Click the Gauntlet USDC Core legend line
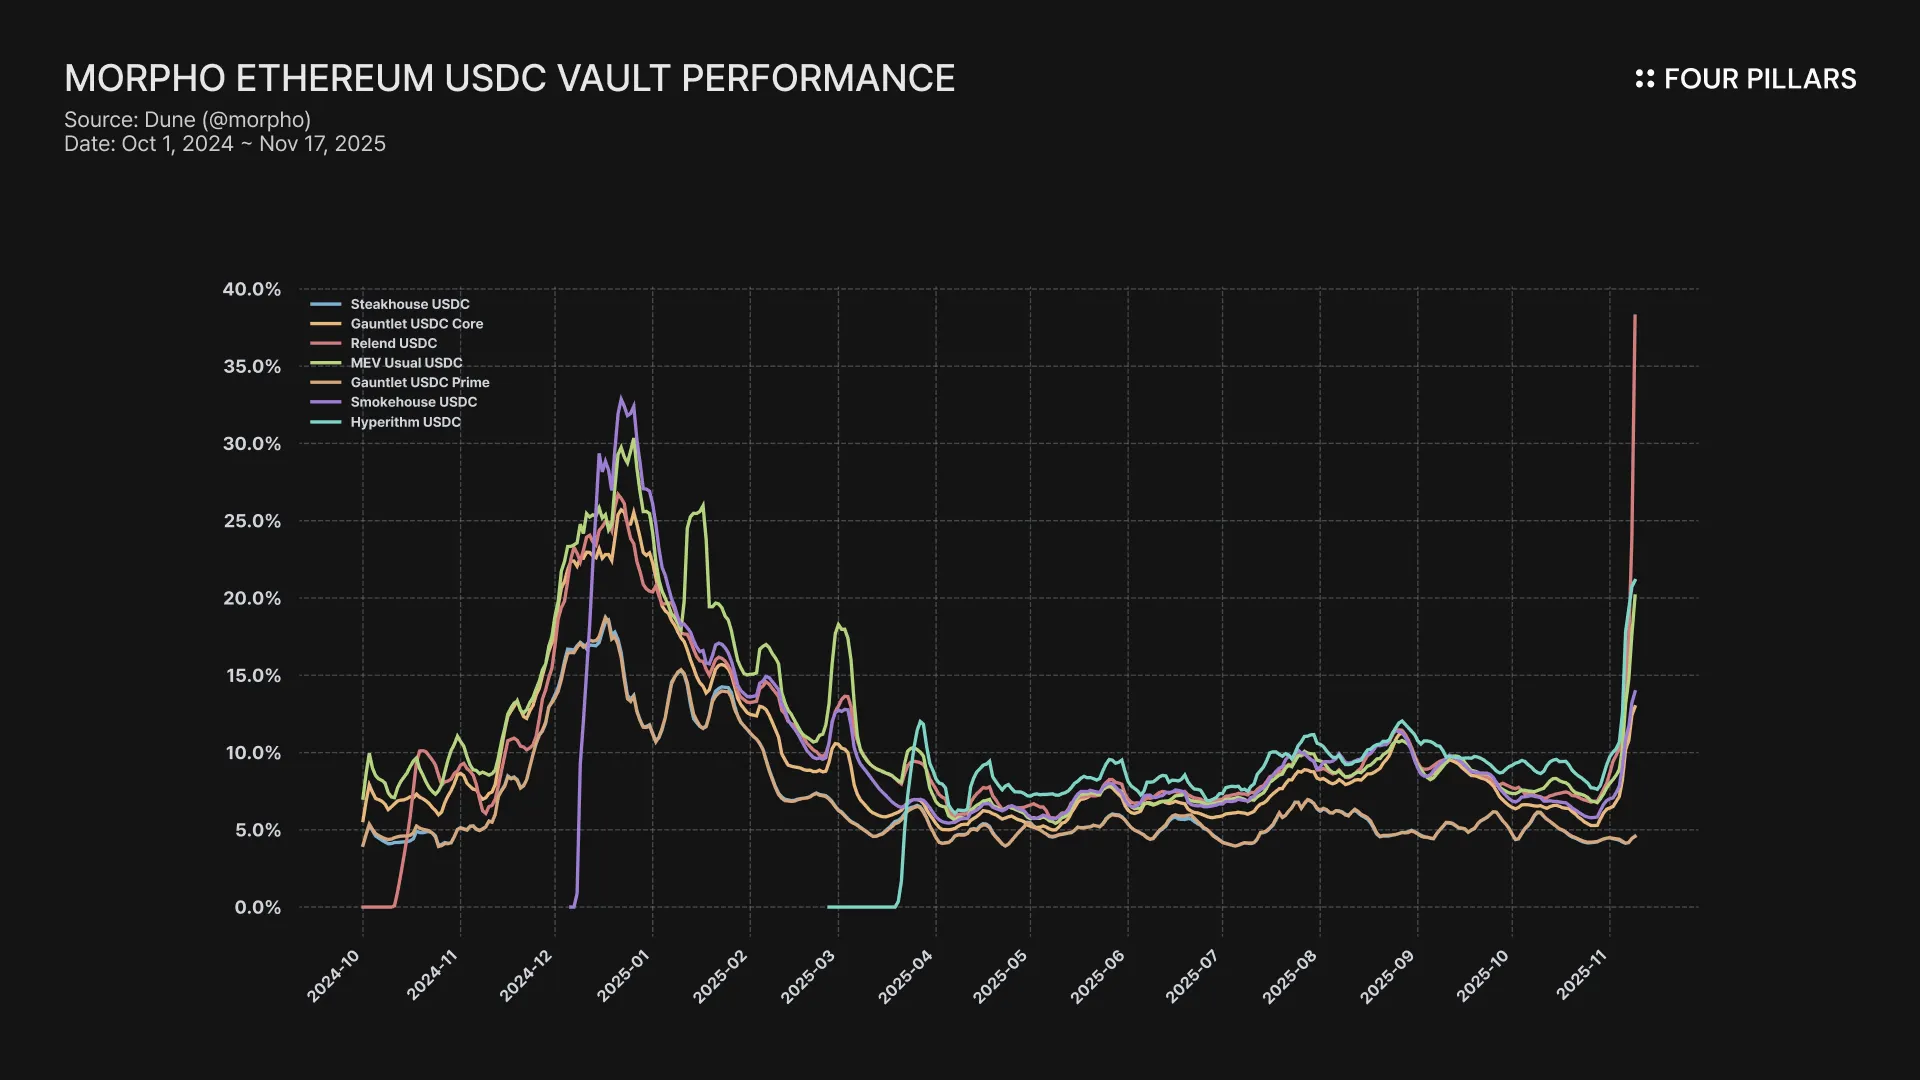Image resolution: width=1920 pixels, height=1080 pixels. 326,324
